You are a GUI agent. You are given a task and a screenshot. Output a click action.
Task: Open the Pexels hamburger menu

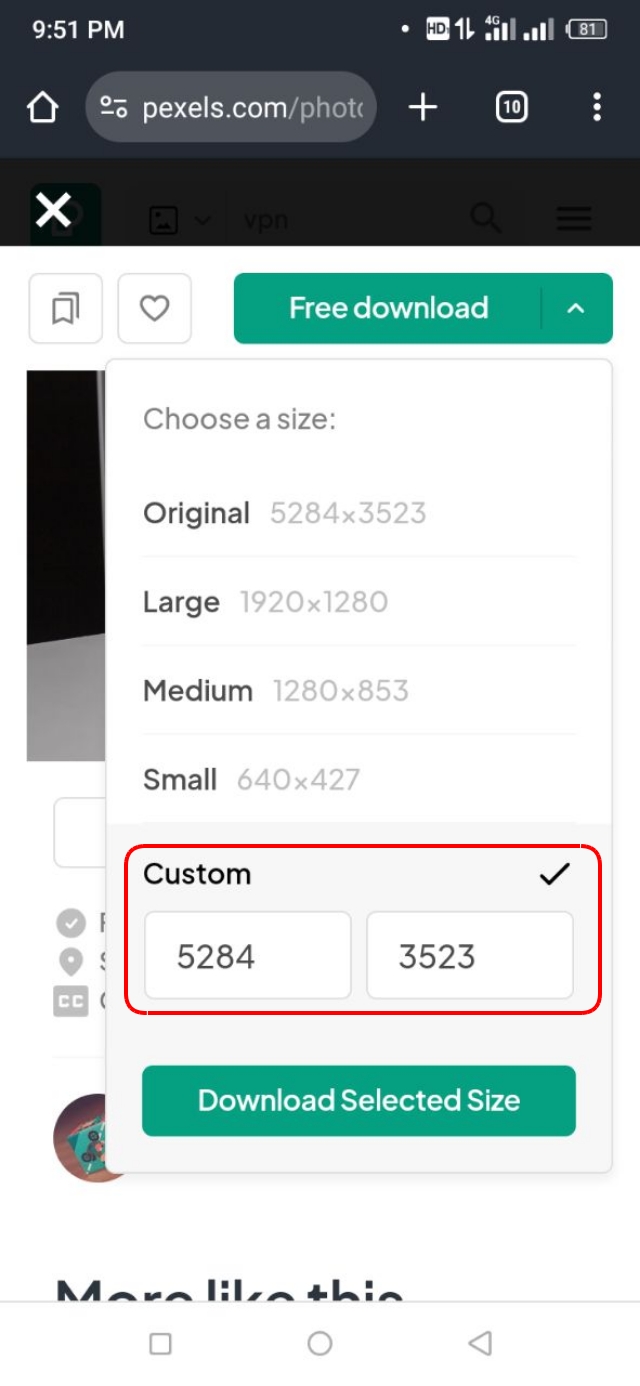573,218
